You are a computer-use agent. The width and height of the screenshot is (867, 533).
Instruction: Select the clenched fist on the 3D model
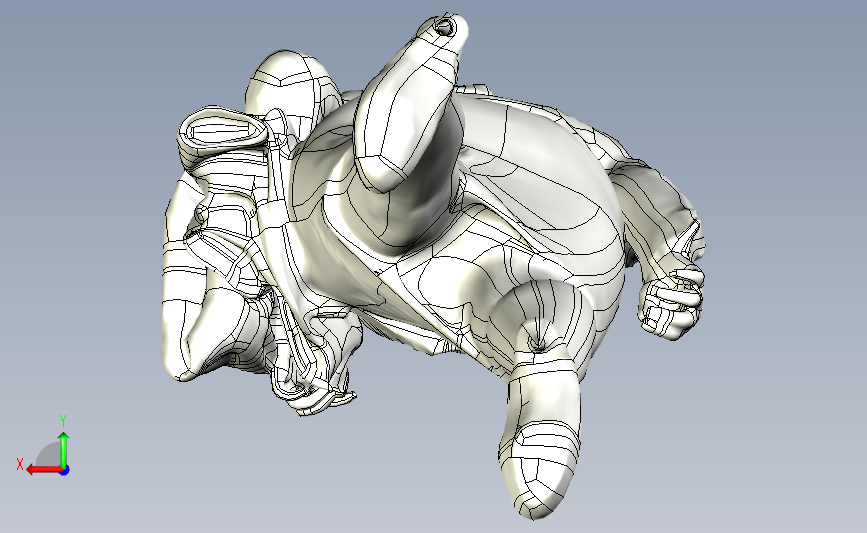671,302
